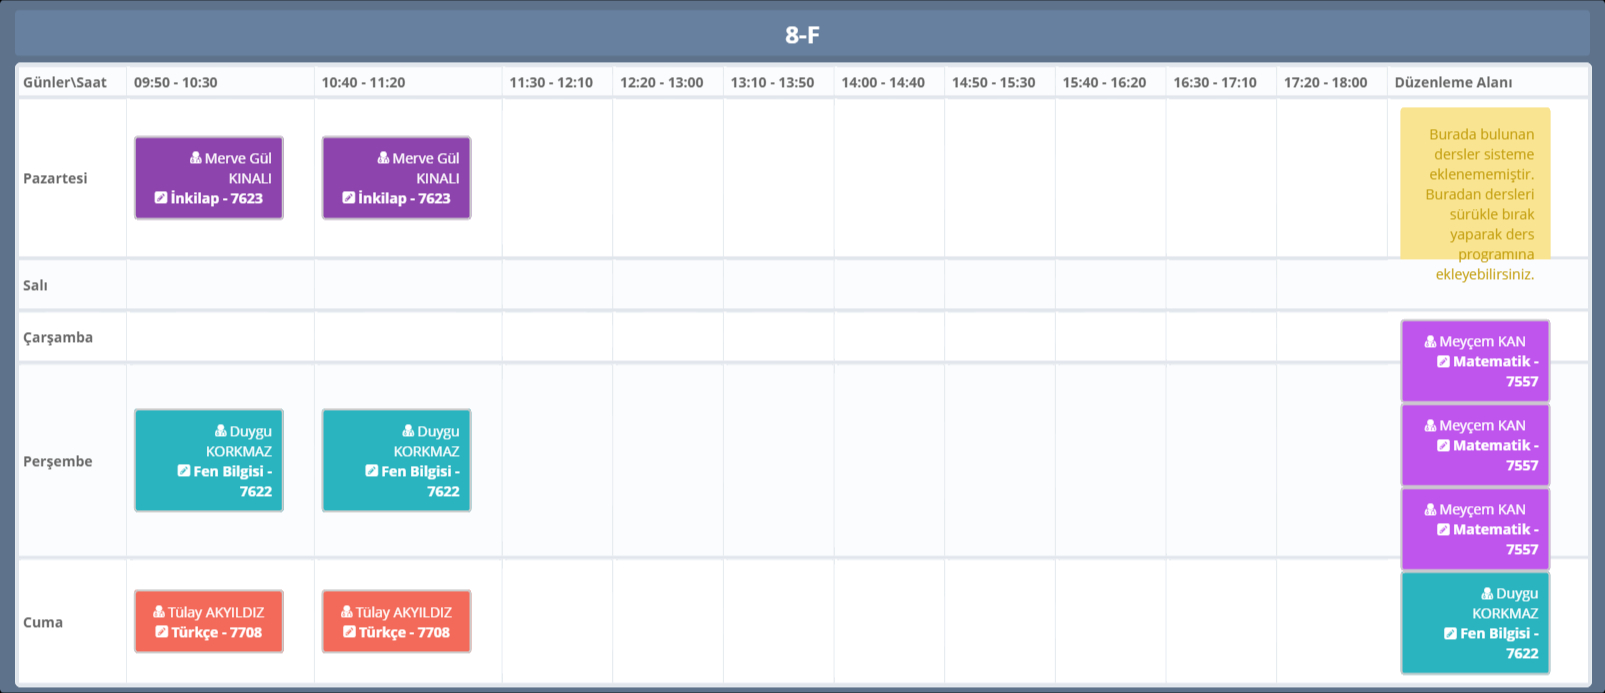Click edit icon on Thursday 10:40 Fen Bilgisi card
Viewport: 1605px width, 693px height.
click(x=371, y=471)
